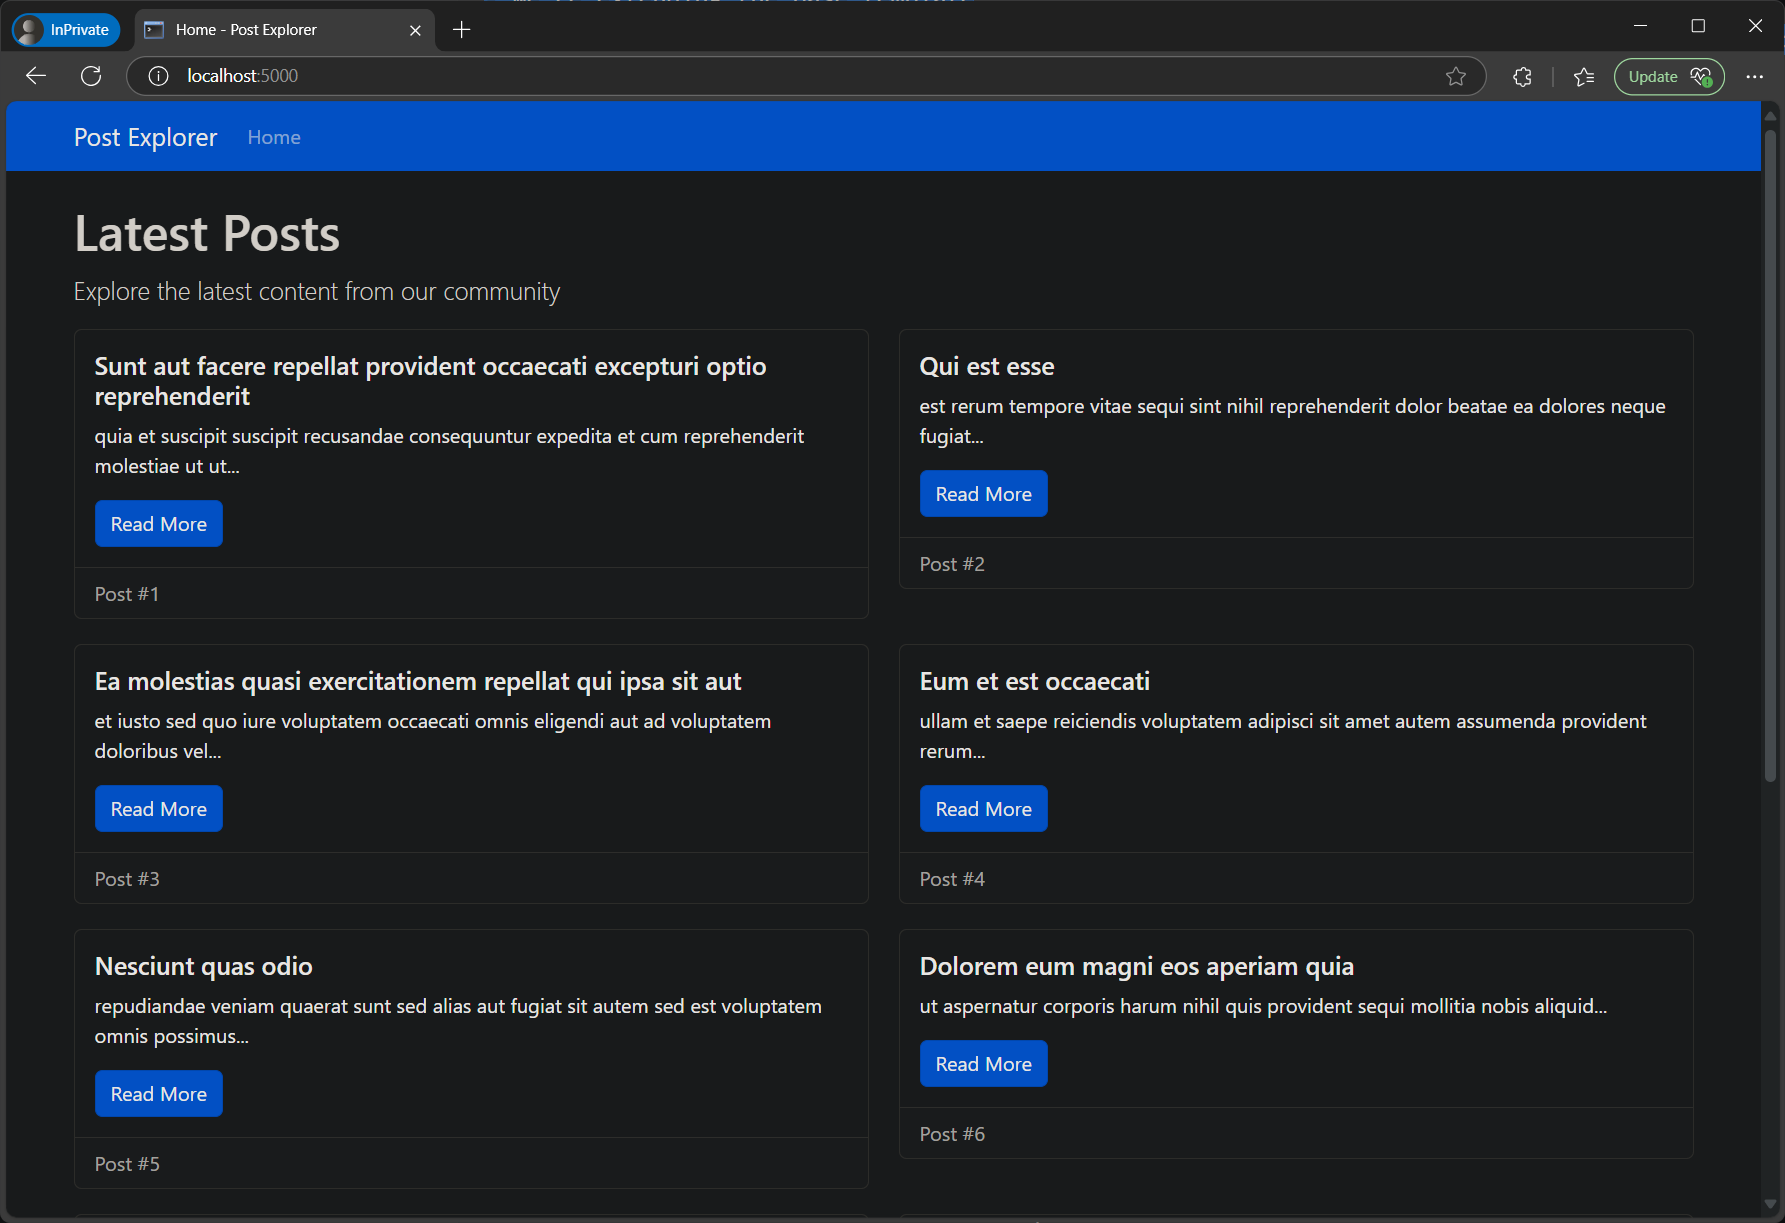Click the InPrivate profile badge
1785x1223 pixels.
tap(66, 30)
